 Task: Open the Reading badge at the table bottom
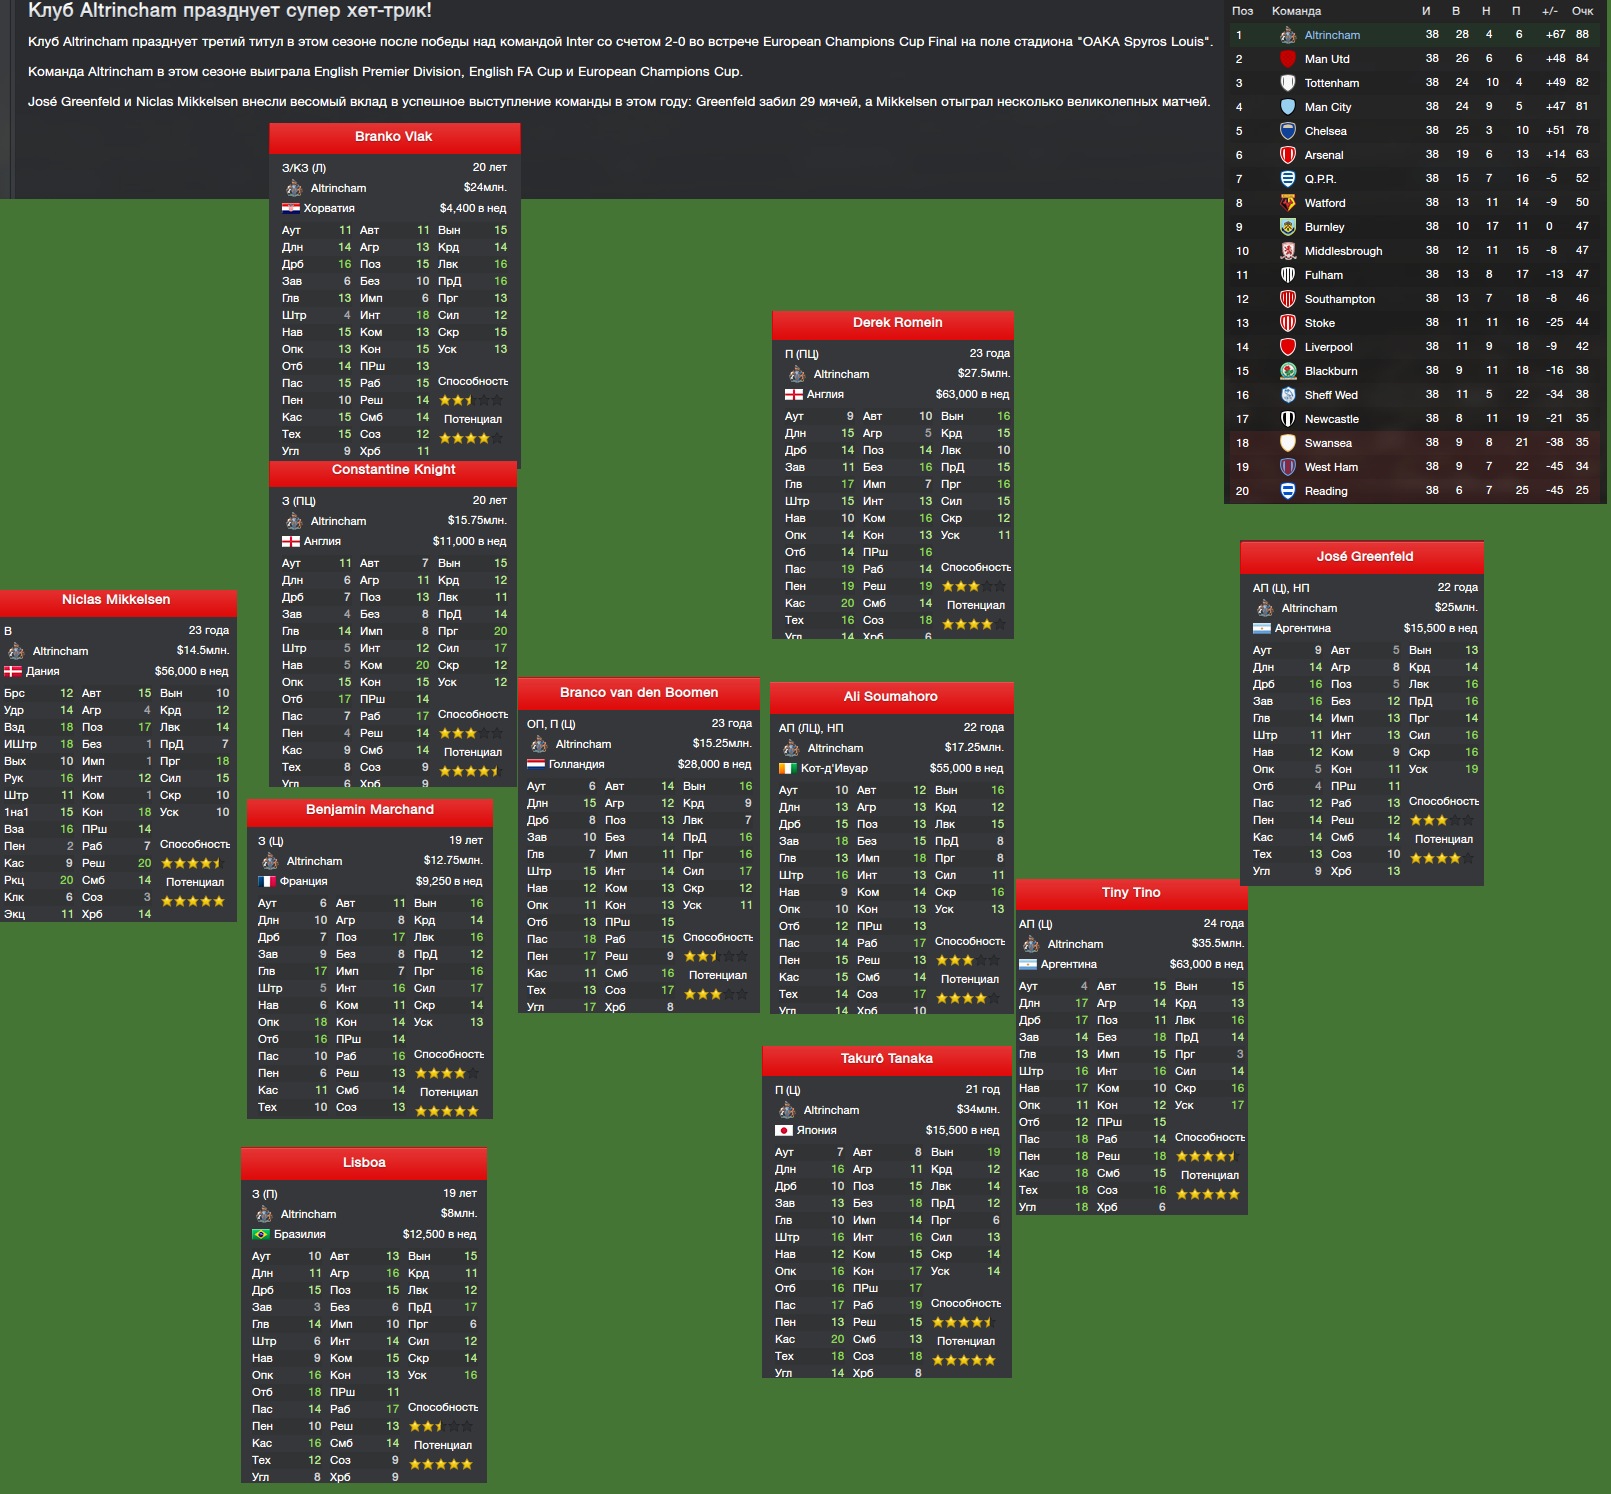[1288, 491]
